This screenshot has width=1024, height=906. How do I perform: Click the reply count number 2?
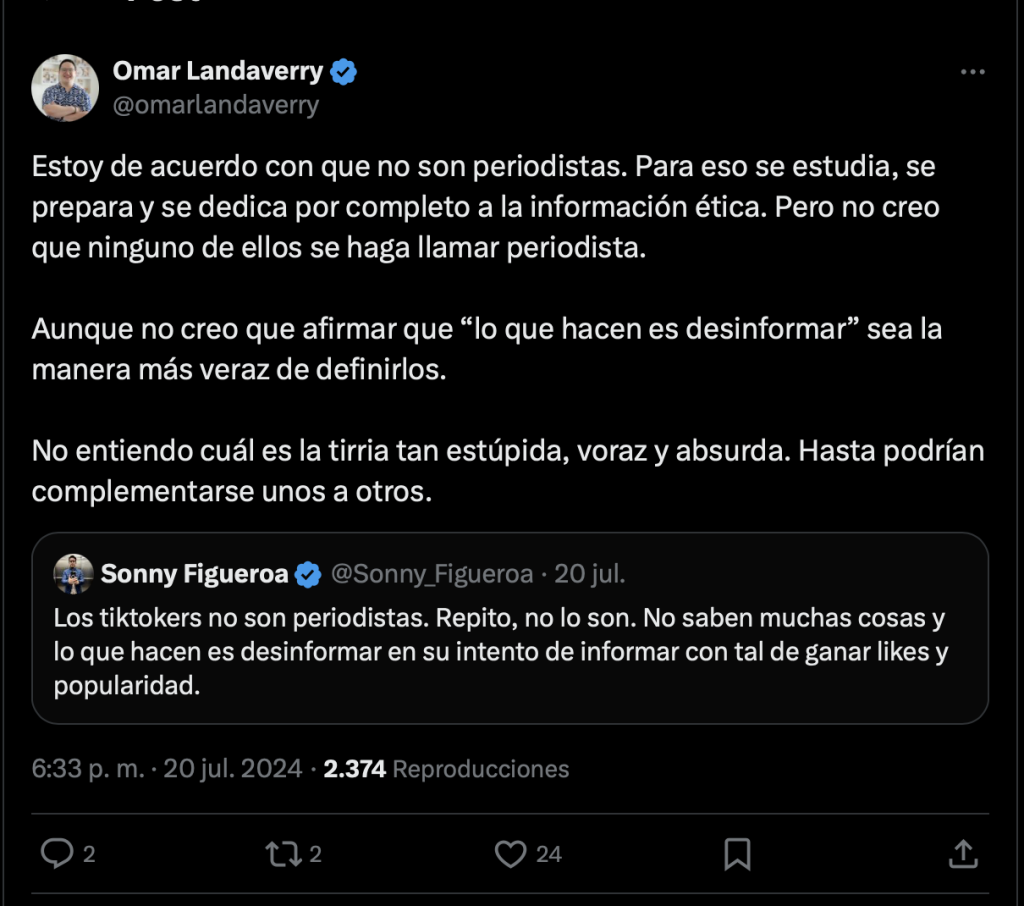[89, 854]
